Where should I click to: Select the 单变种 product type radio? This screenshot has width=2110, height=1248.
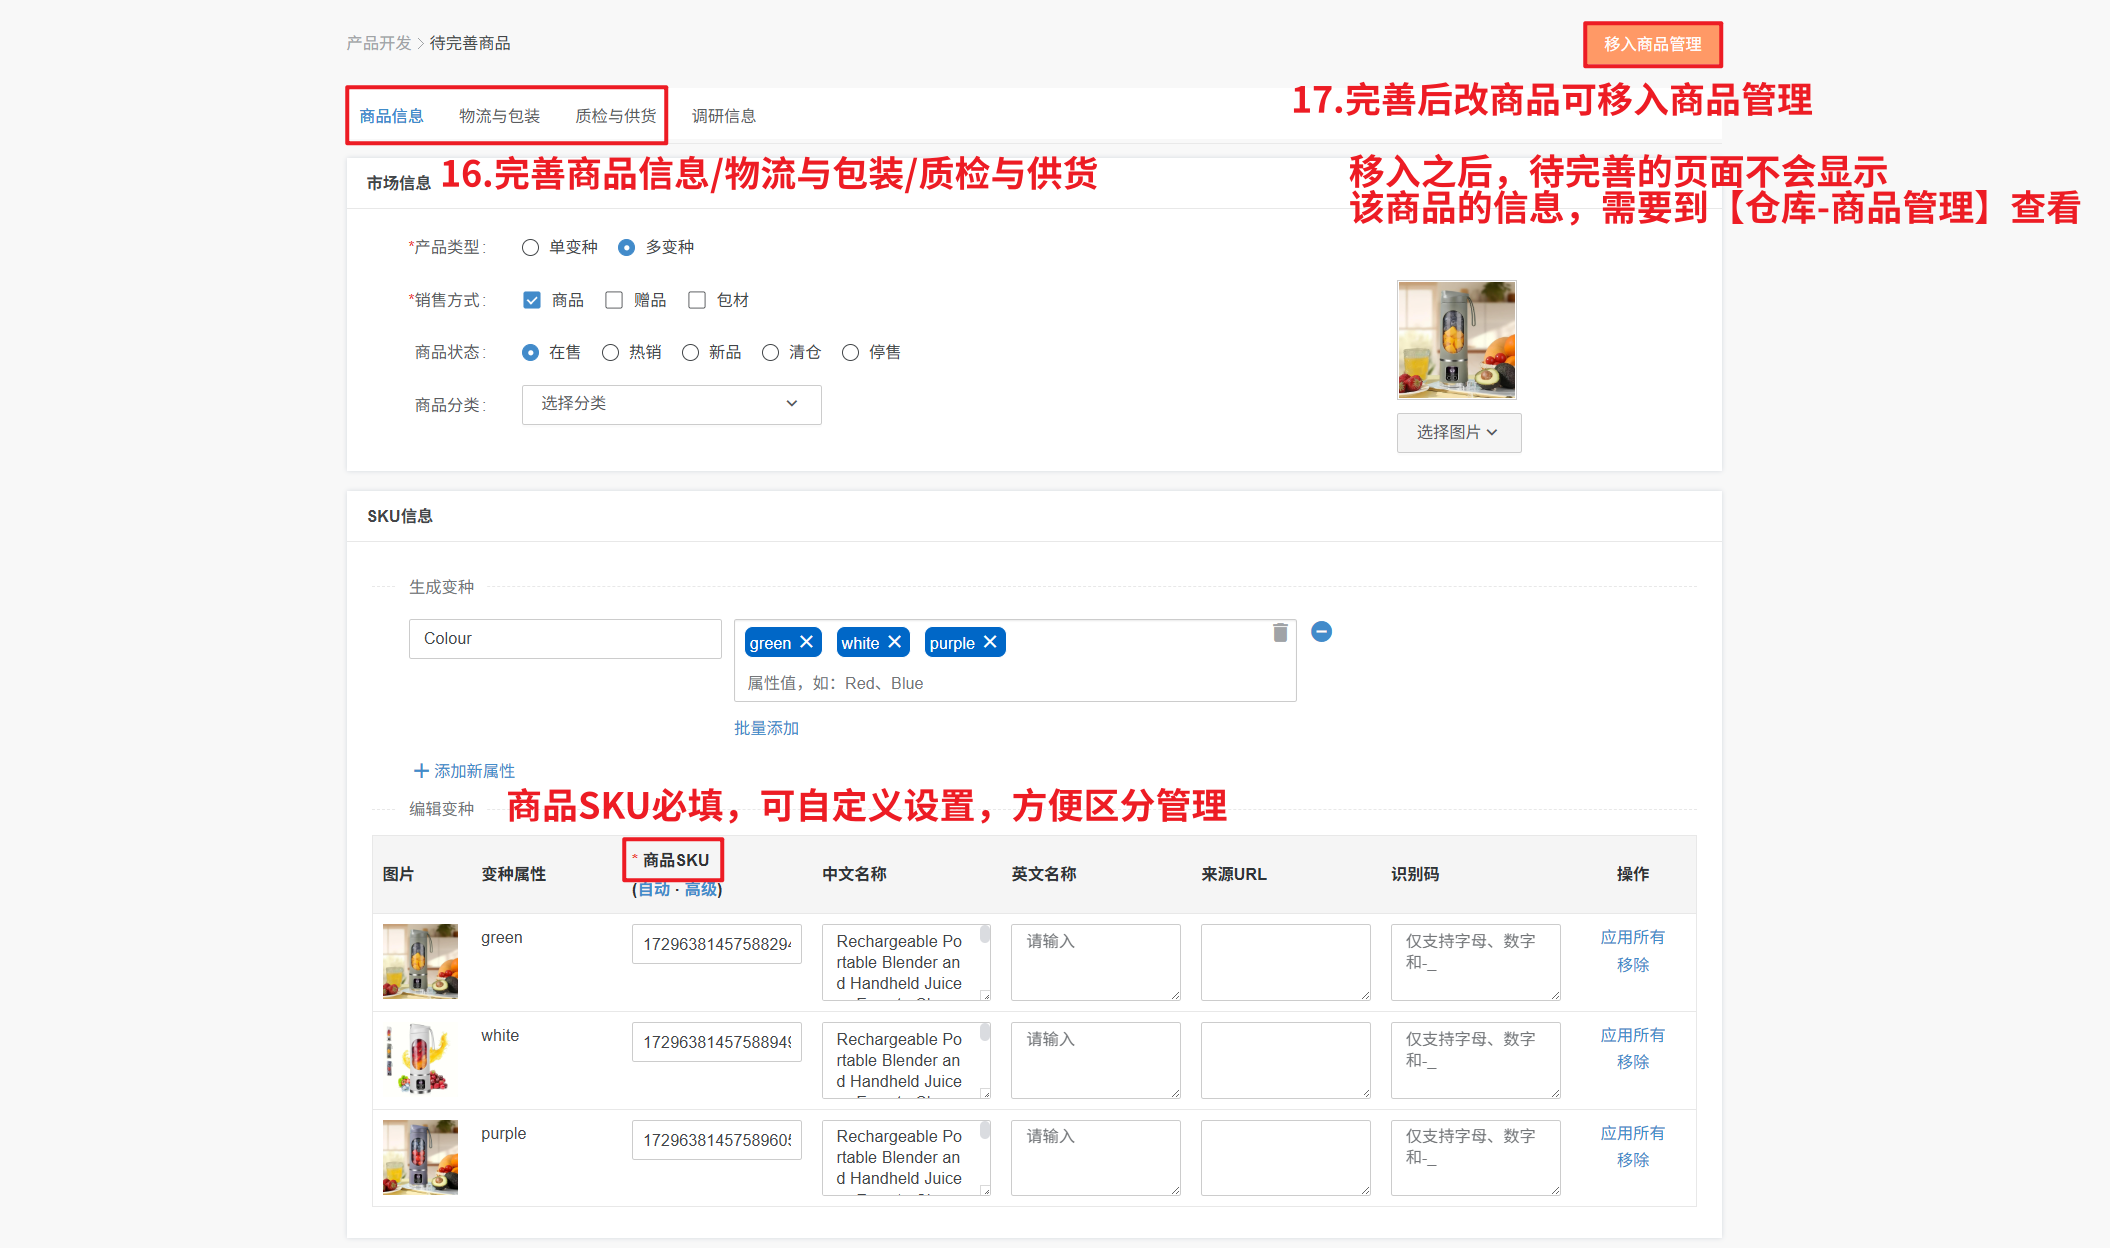(531, 247)
